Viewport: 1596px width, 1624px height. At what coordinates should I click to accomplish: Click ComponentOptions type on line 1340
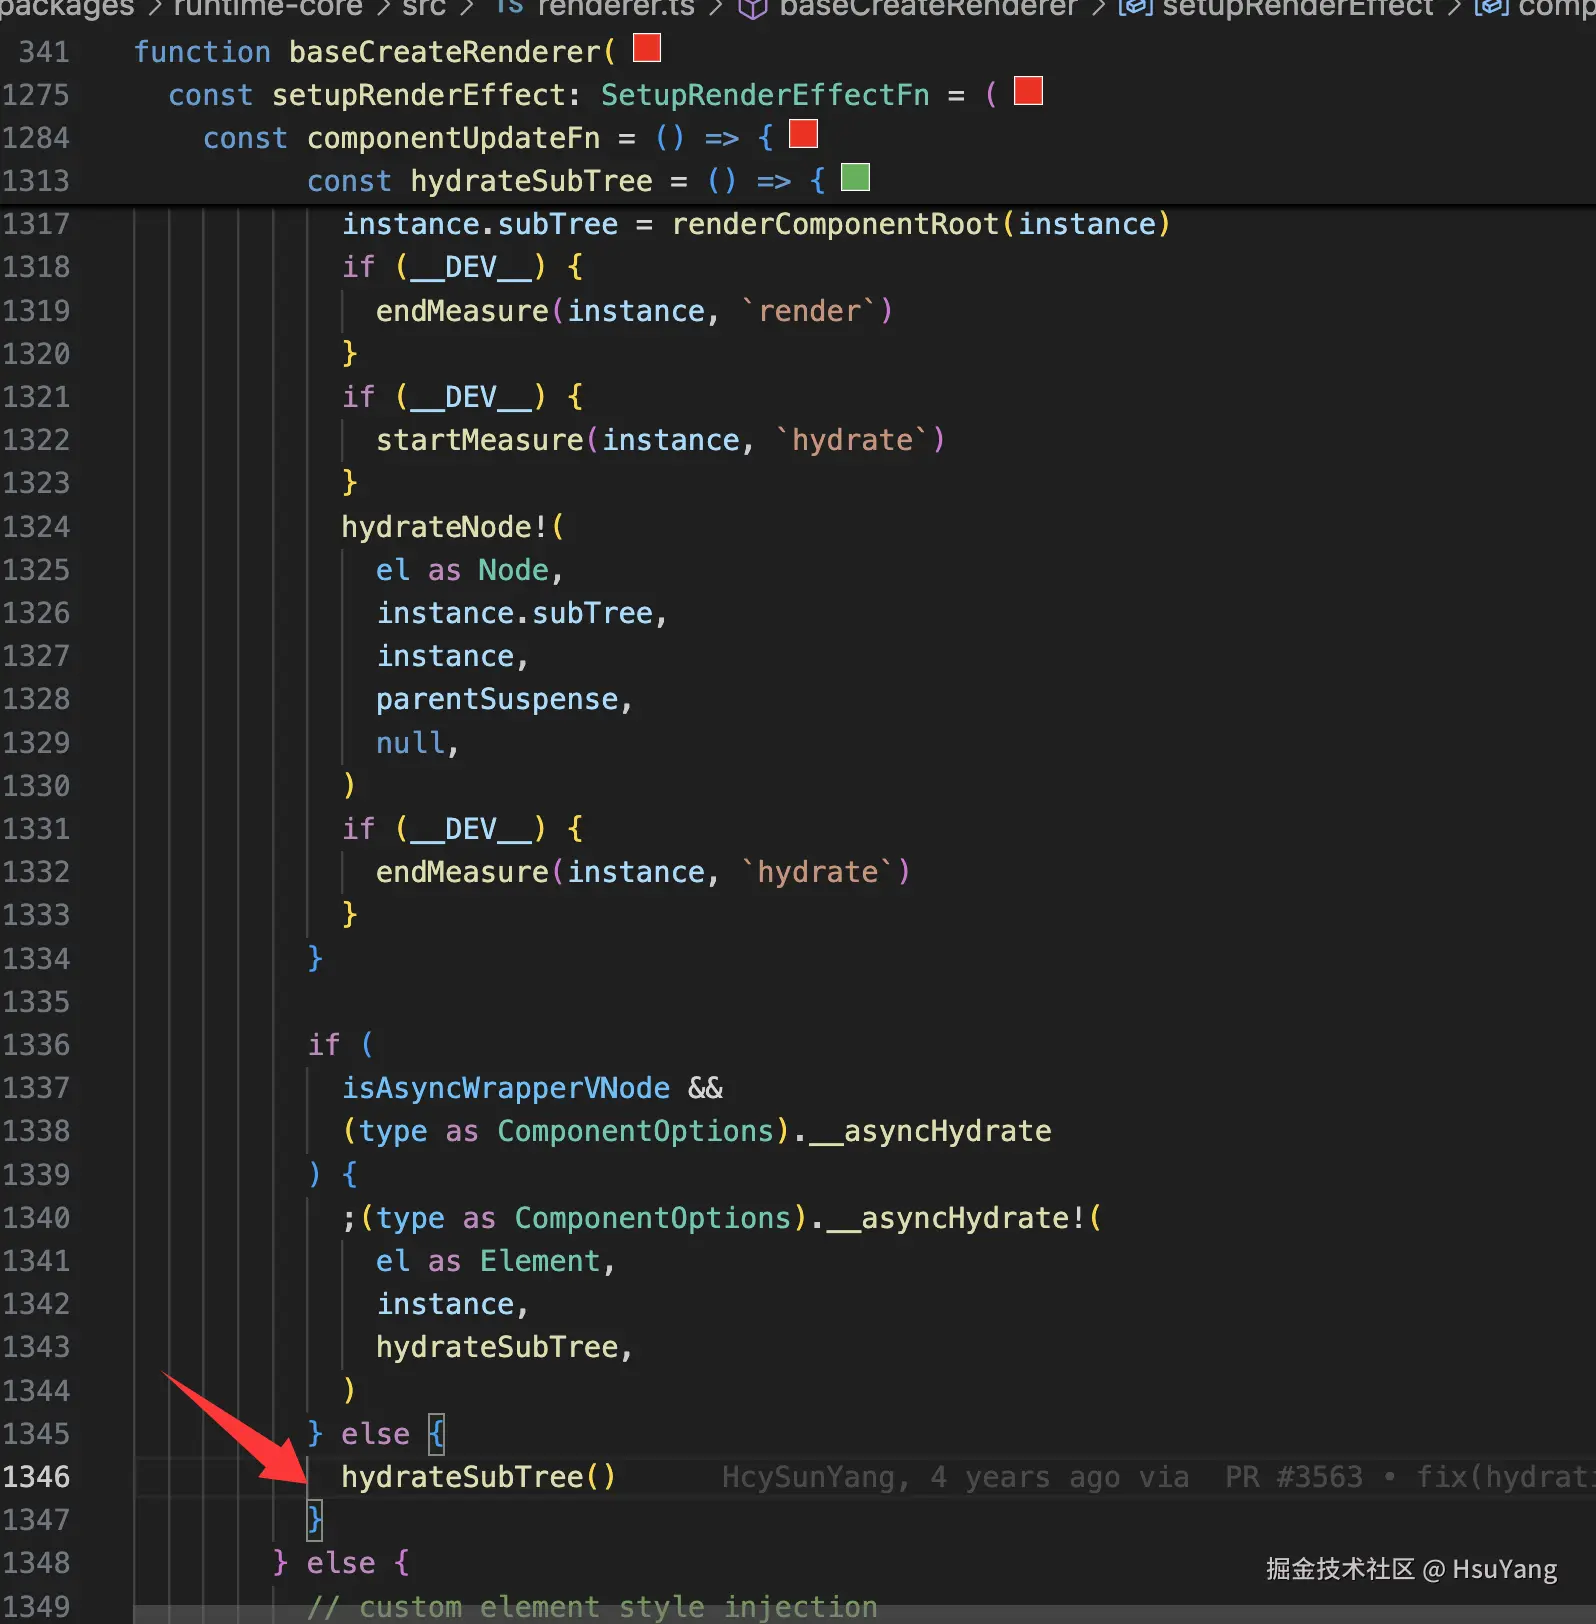(x=653, y=1218)
